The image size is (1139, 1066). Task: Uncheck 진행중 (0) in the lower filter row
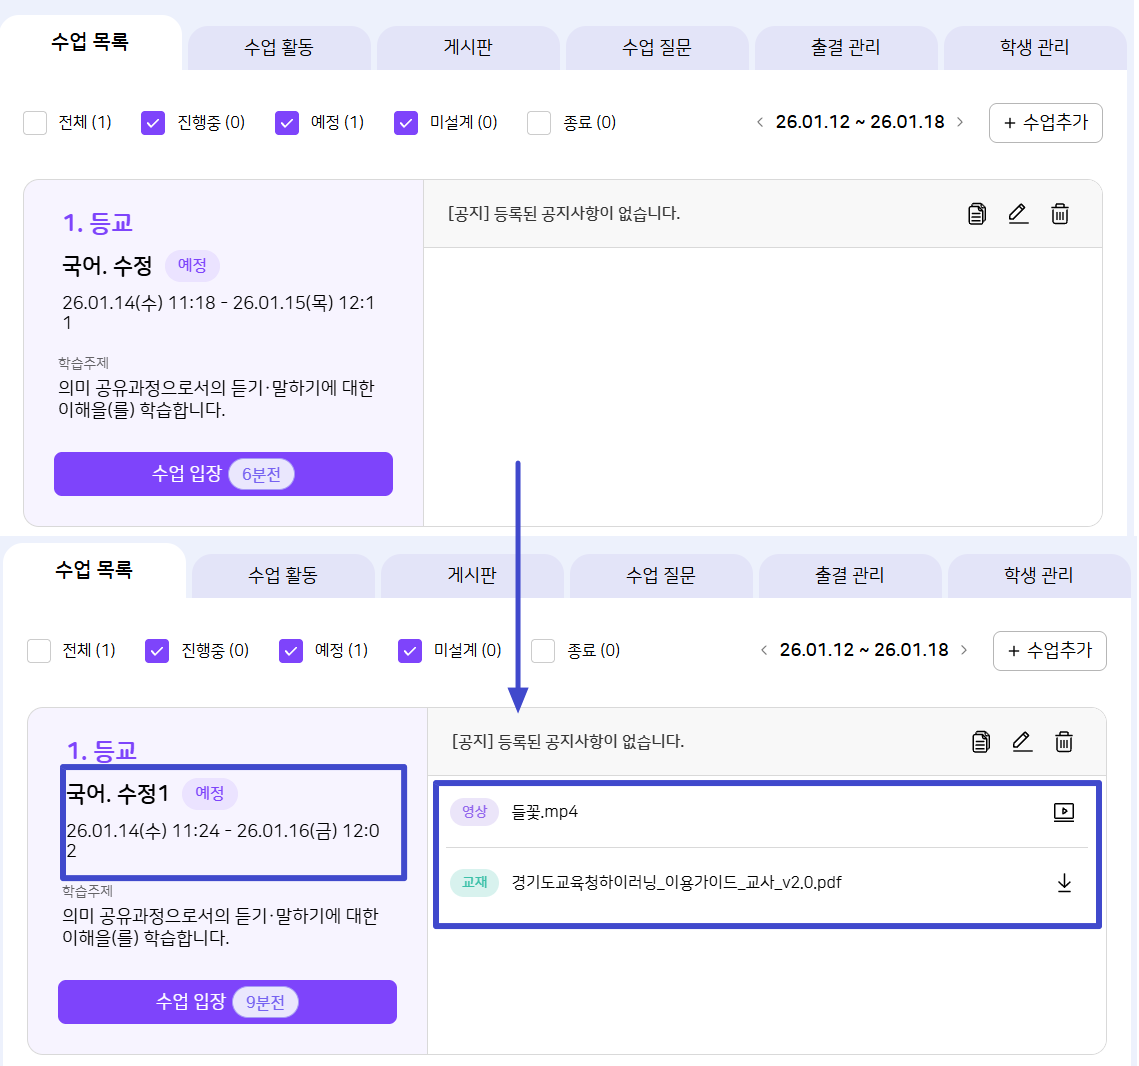point(157,651)
